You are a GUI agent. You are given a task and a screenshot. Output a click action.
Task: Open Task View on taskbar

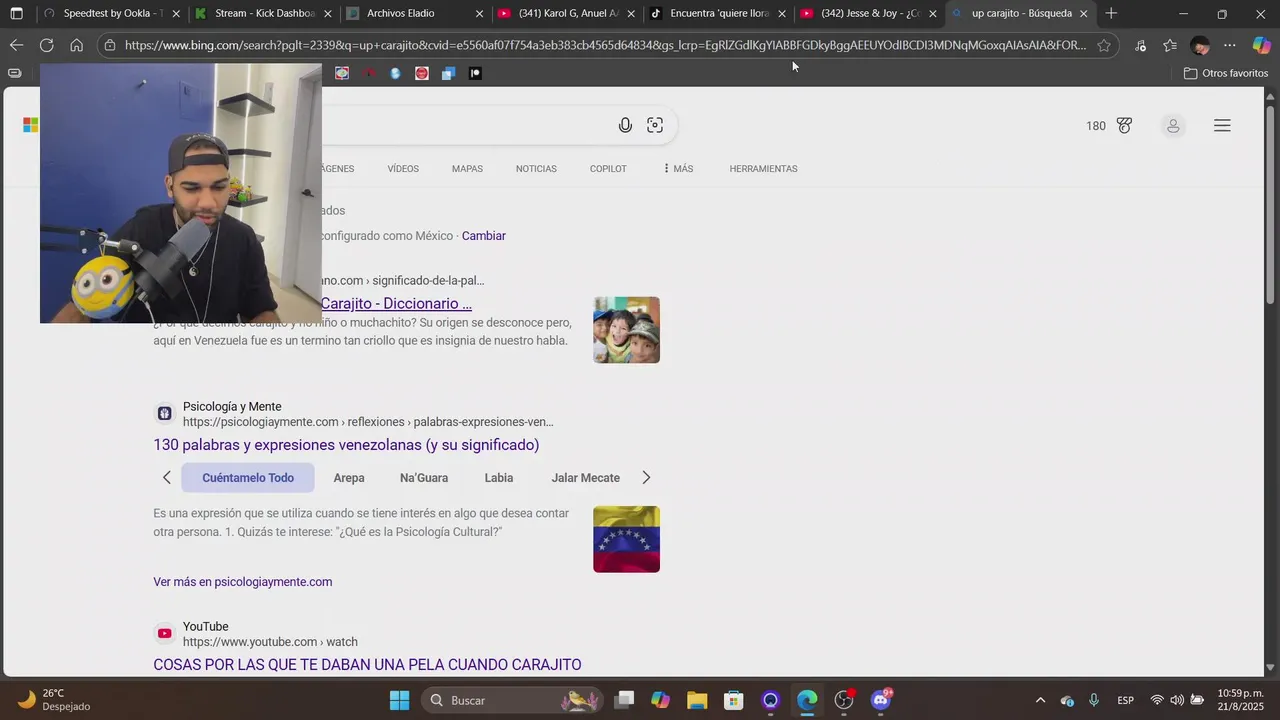pos(624,700)
